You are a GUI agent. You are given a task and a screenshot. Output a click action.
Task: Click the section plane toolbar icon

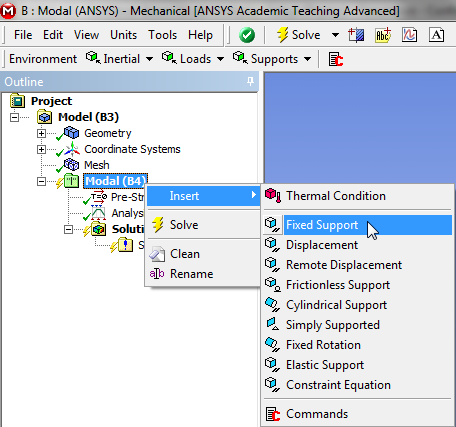pyautogui.click(x=356, y=35)
